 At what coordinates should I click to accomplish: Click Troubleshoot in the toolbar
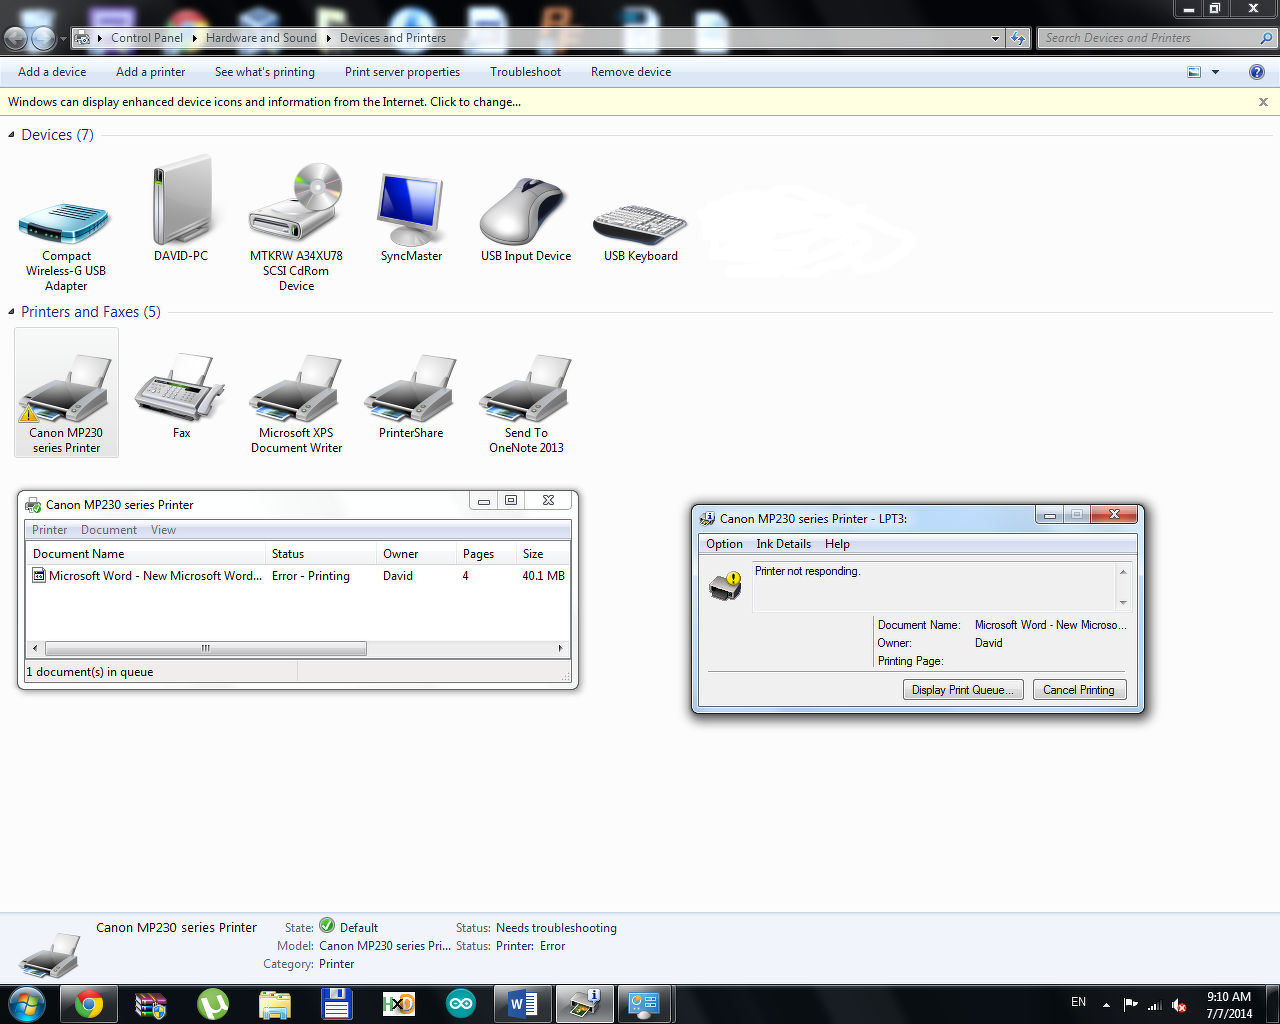(525, 72)
